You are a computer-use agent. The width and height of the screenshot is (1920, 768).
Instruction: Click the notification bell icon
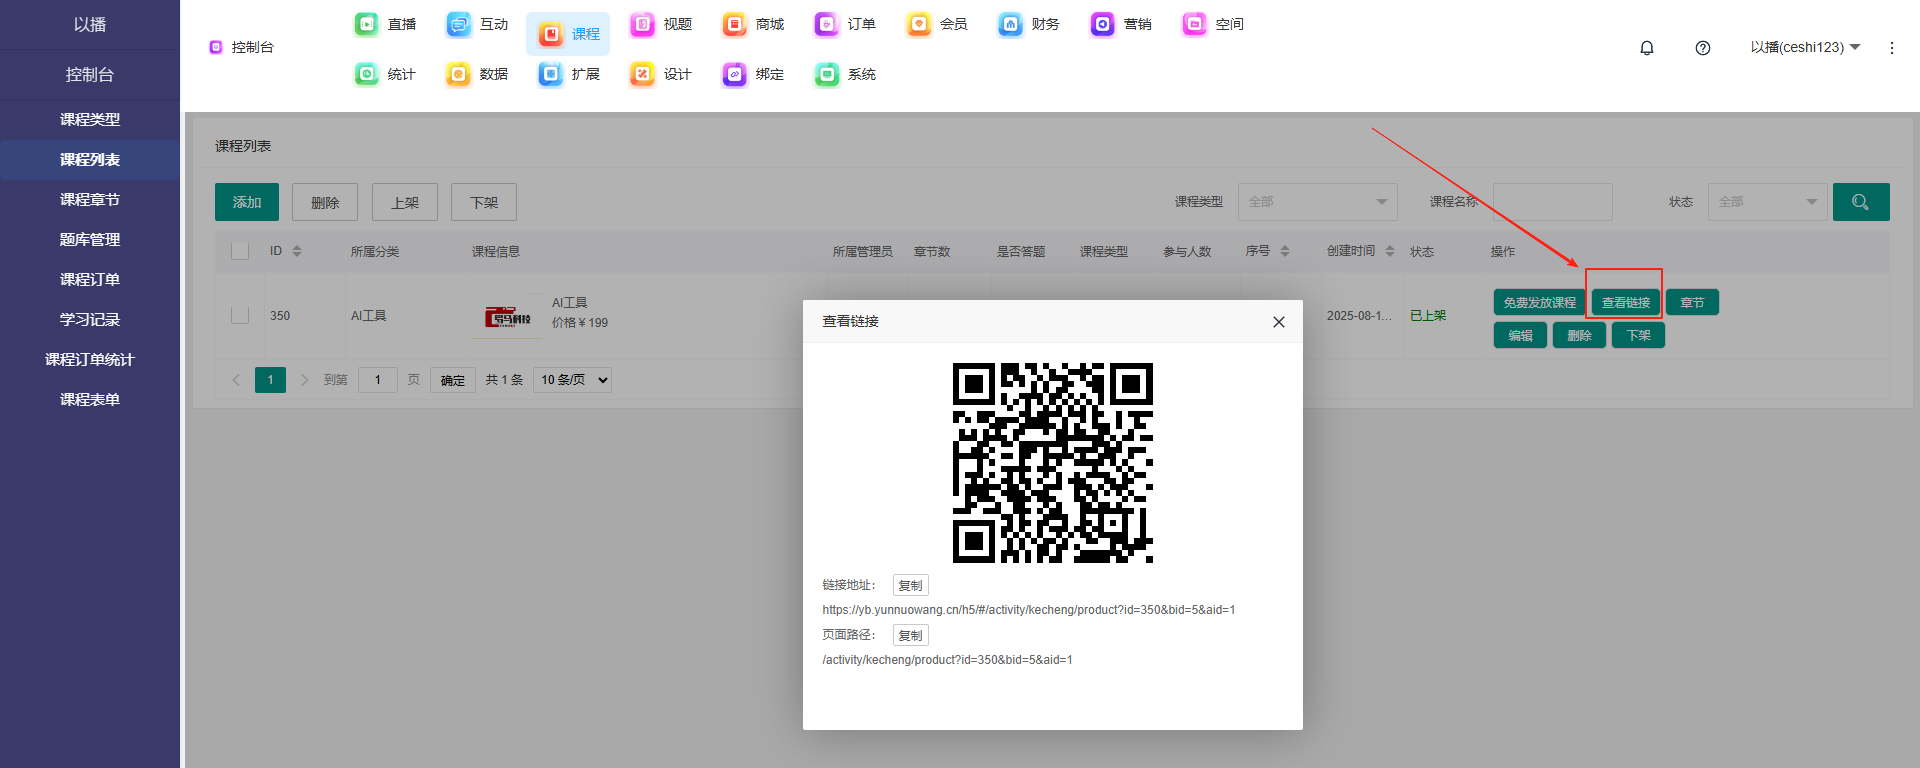click(x=1647, y=48)
